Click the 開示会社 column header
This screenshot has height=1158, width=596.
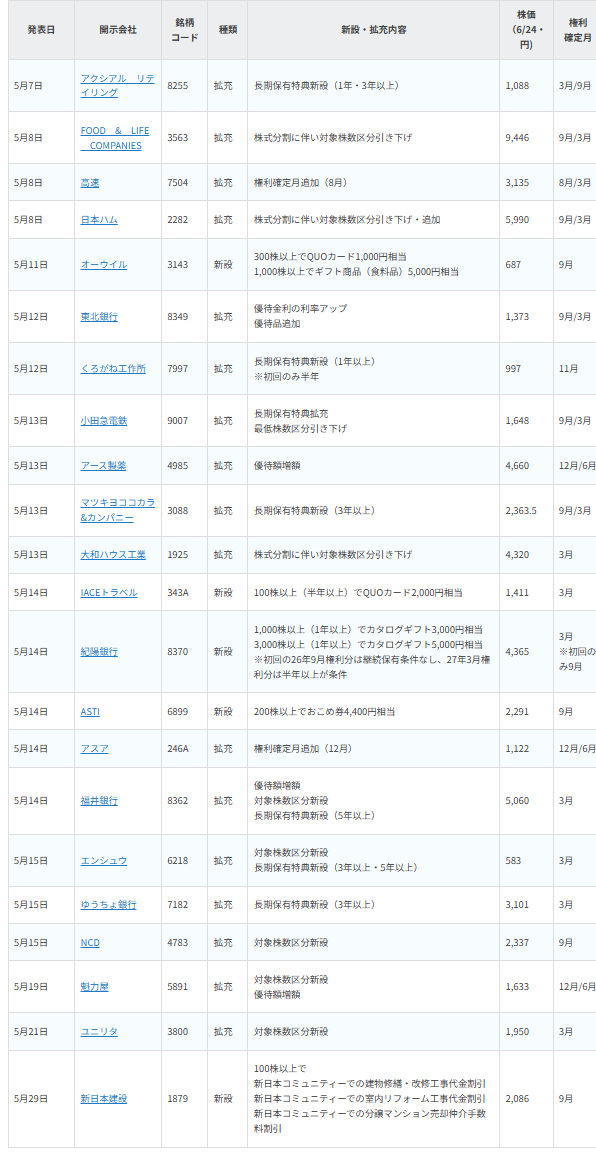tap(118, 30)
